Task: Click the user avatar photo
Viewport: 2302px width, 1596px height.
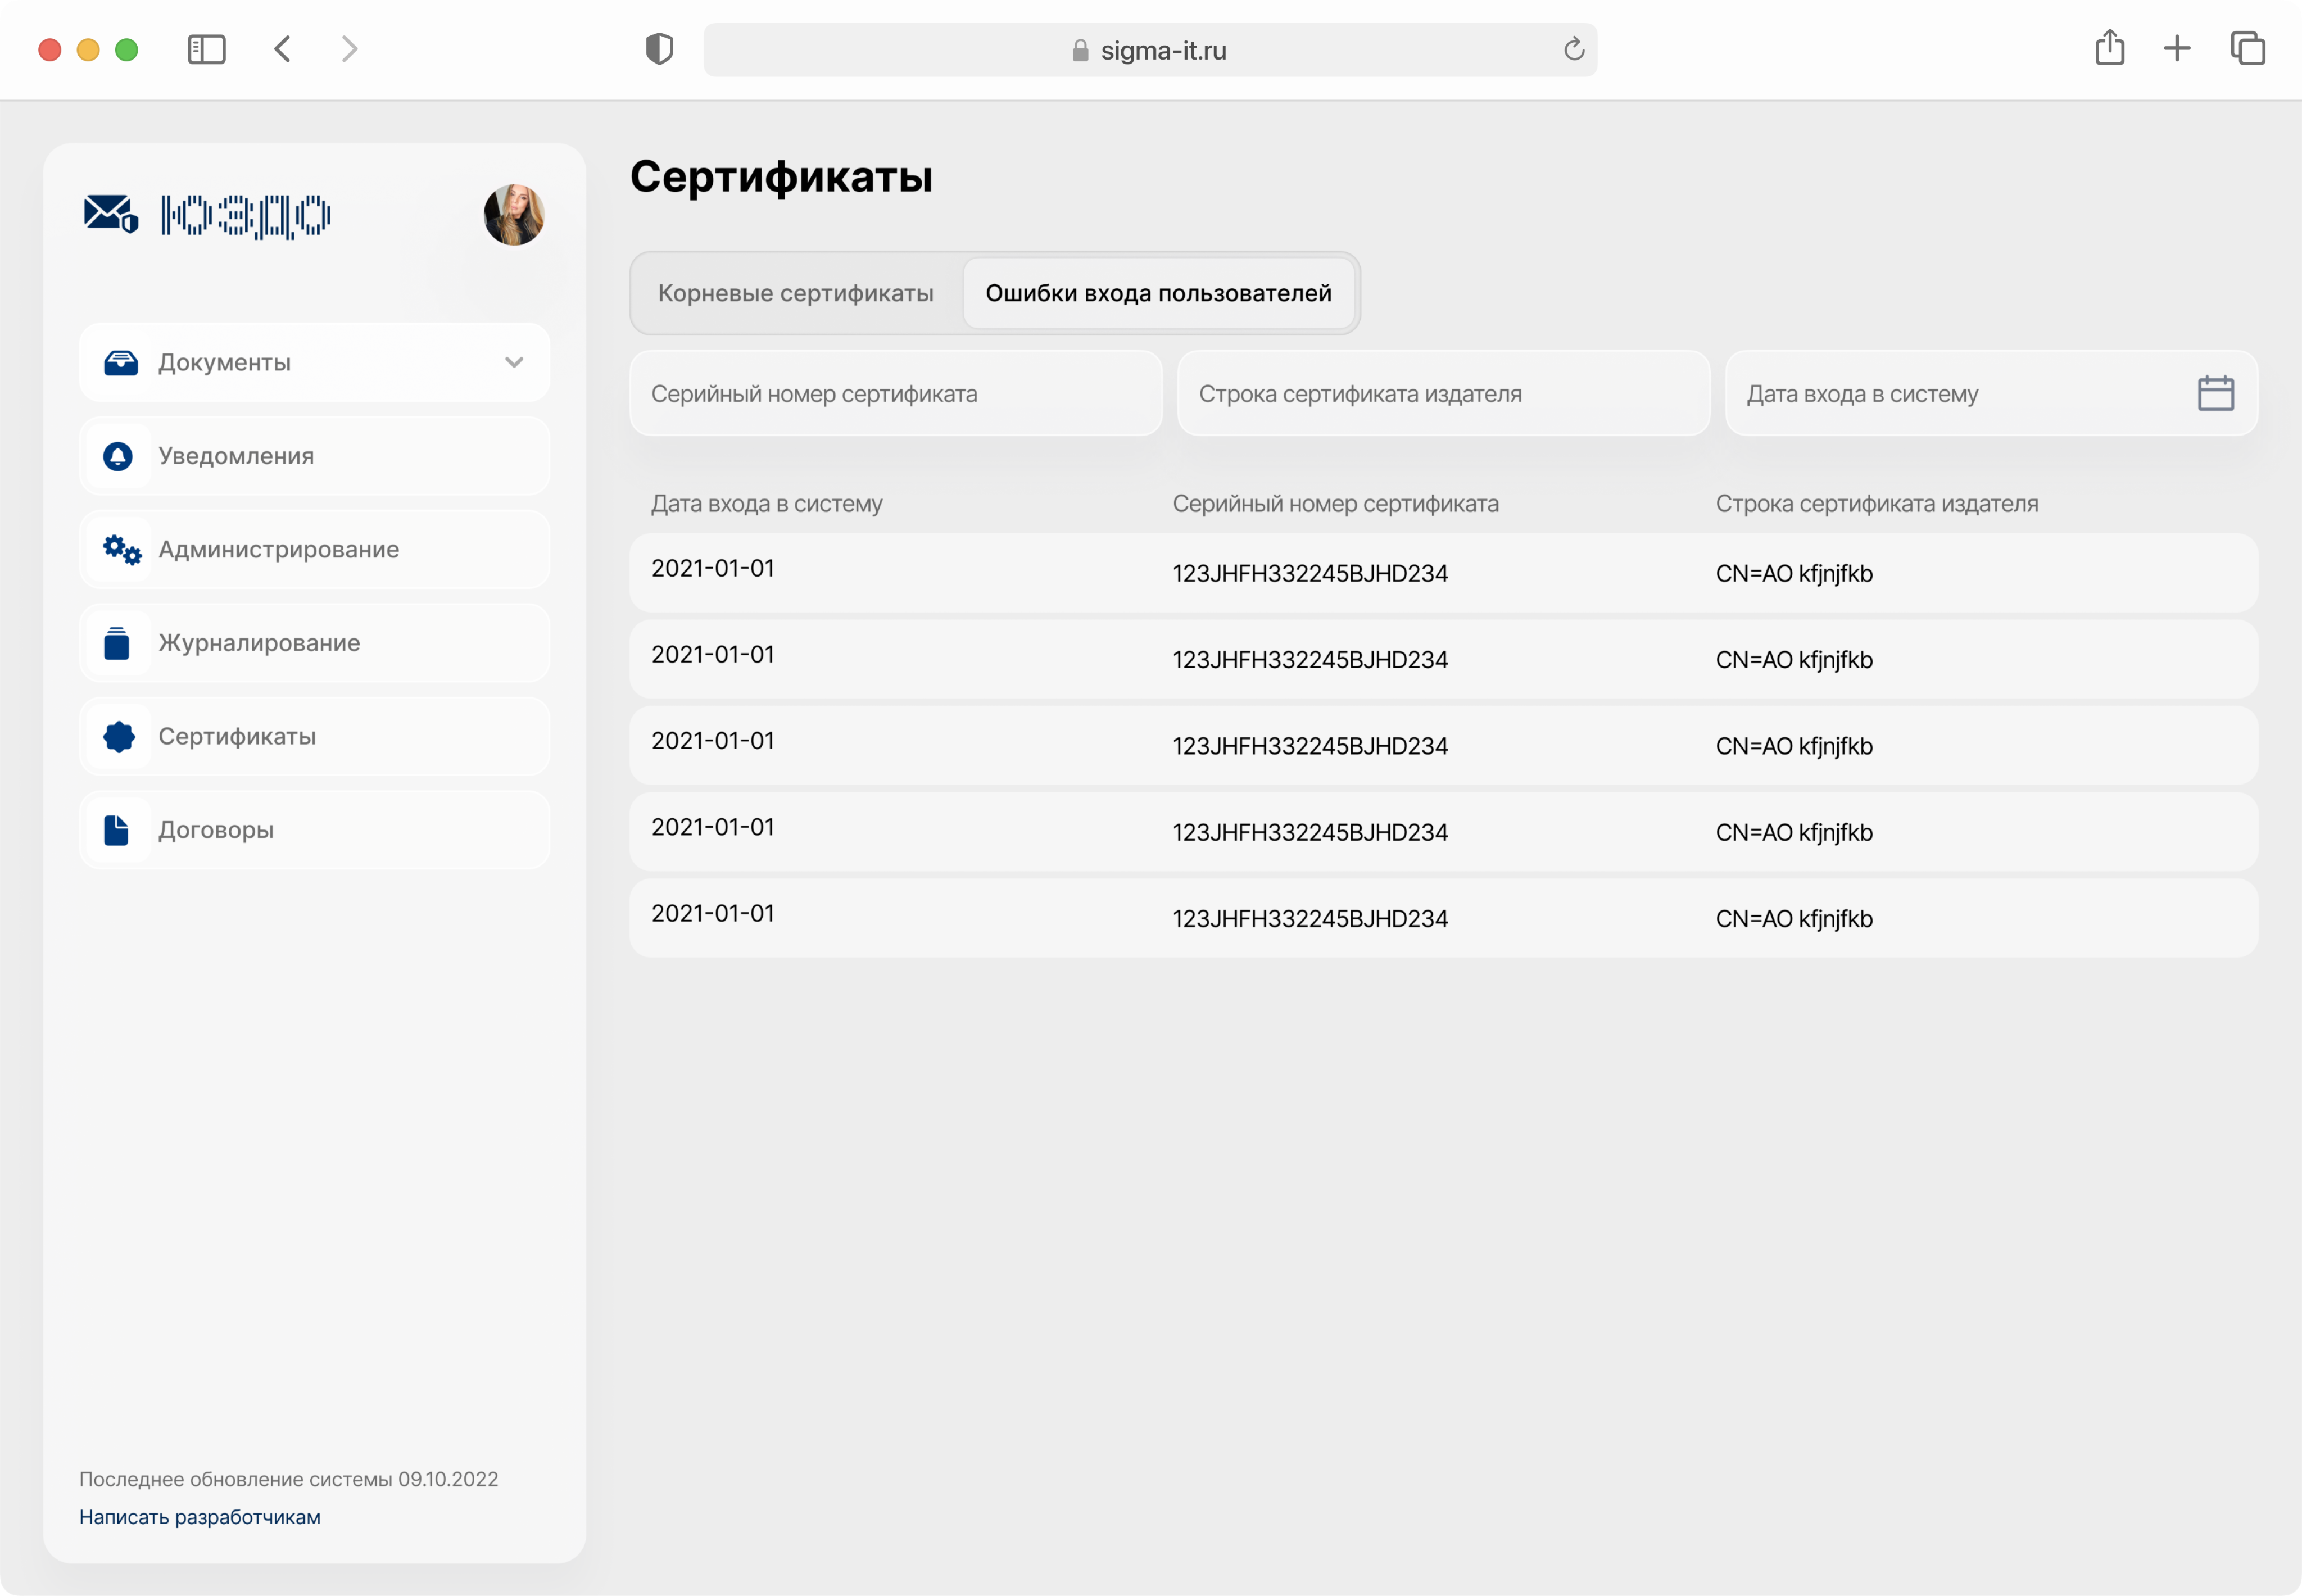Action: pos(513,214)
